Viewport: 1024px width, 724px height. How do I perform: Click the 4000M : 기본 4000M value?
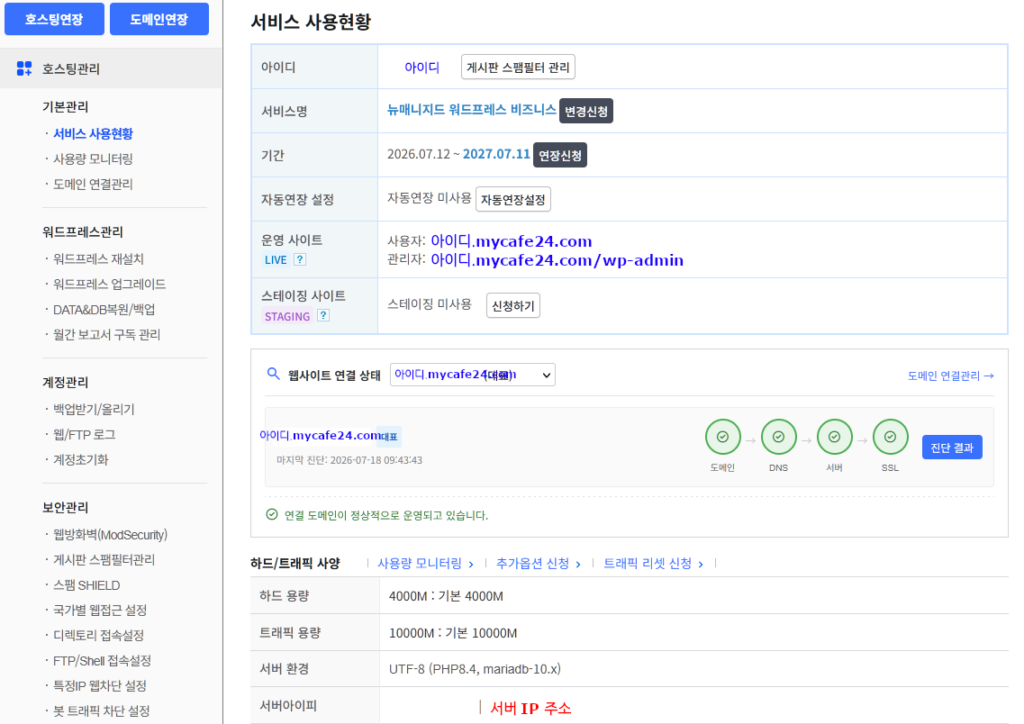pos(446,596)
